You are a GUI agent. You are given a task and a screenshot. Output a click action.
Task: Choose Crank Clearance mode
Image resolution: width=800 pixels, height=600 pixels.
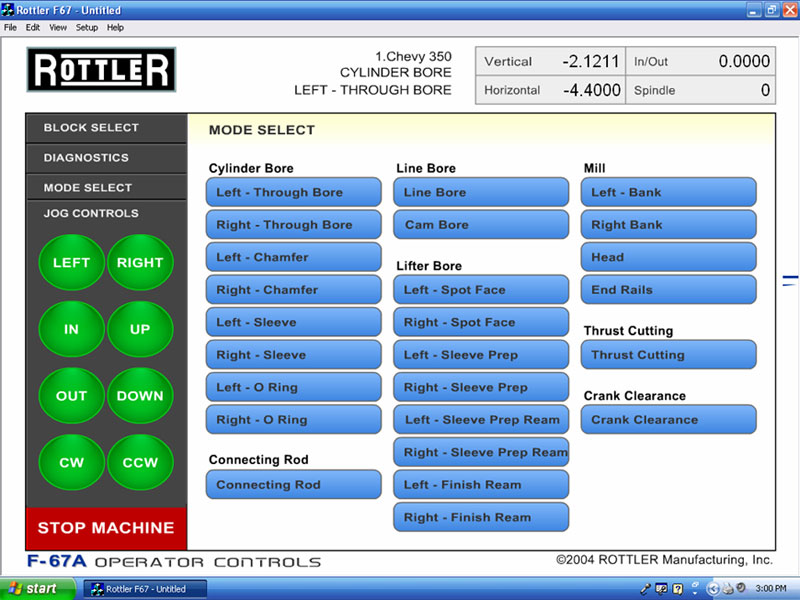pyautogui.click(x=668, y=420)
